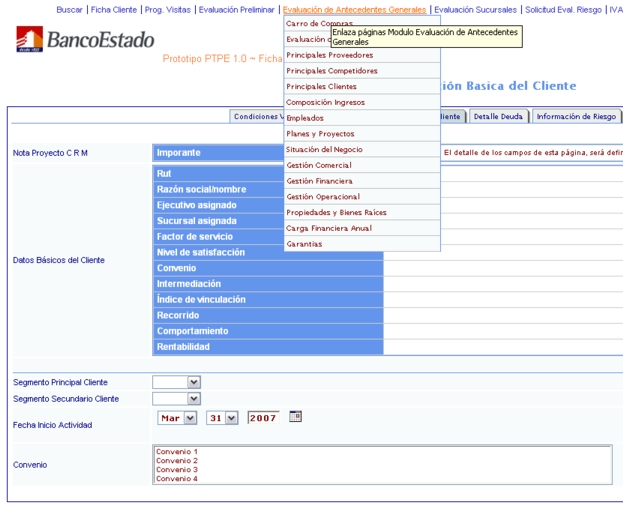The height and width of the screenshot is (509, 623).
Task: Click Garantías in the dropdown menu
Action: 304,244
